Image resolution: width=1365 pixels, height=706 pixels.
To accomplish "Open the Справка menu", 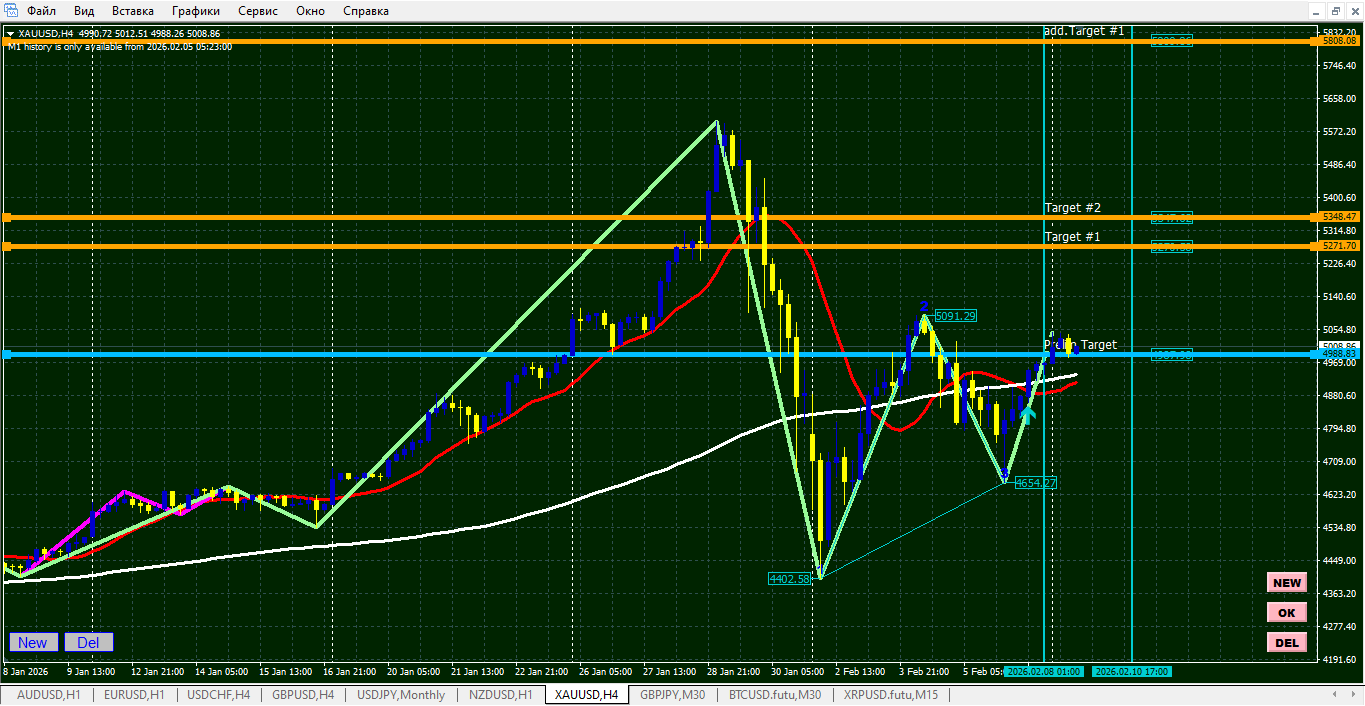I will coord(366,11).
